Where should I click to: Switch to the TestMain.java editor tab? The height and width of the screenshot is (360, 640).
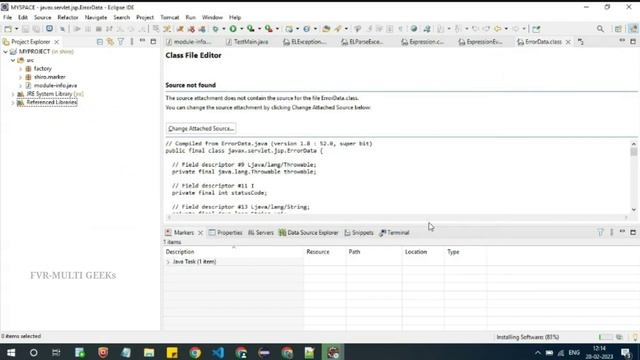(247, 42)
